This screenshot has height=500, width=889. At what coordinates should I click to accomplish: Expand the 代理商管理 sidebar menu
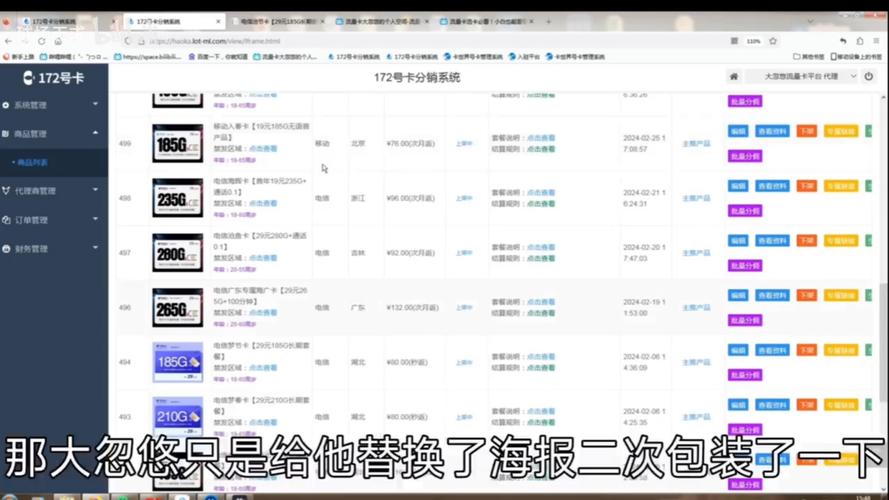[x=54, y=191]
